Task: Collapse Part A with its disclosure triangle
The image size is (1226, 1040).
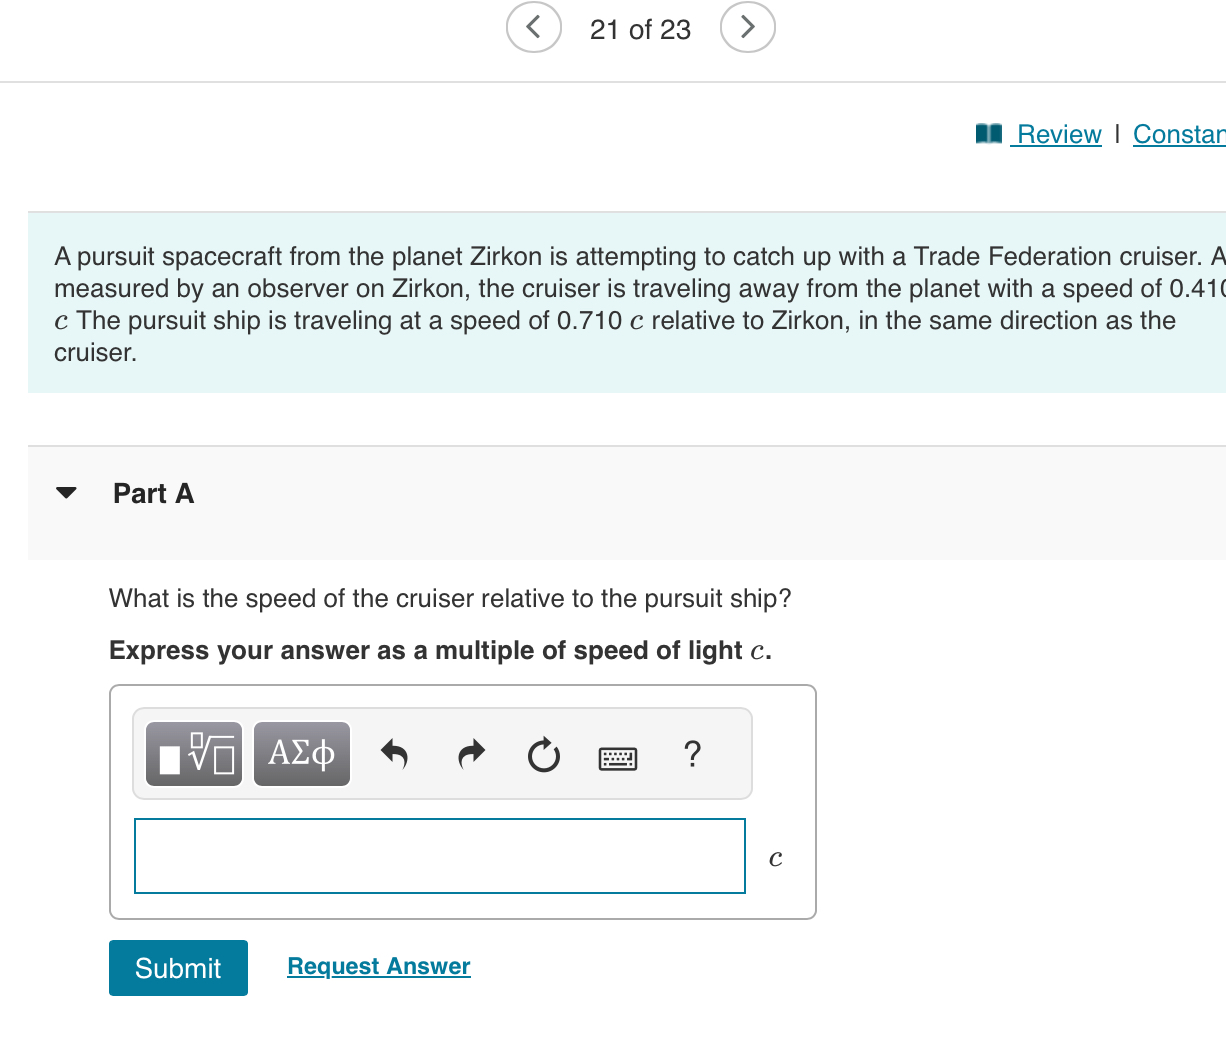Action: [65, 492]
